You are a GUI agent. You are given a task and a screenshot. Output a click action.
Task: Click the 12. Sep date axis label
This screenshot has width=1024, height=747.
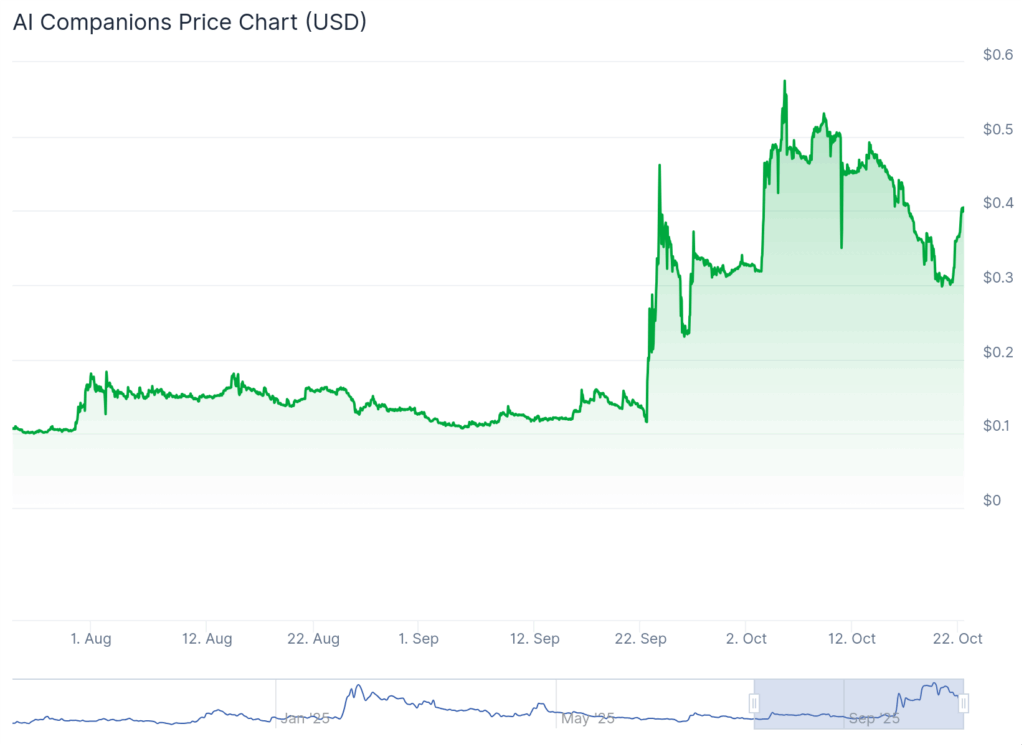coord(535,638)
